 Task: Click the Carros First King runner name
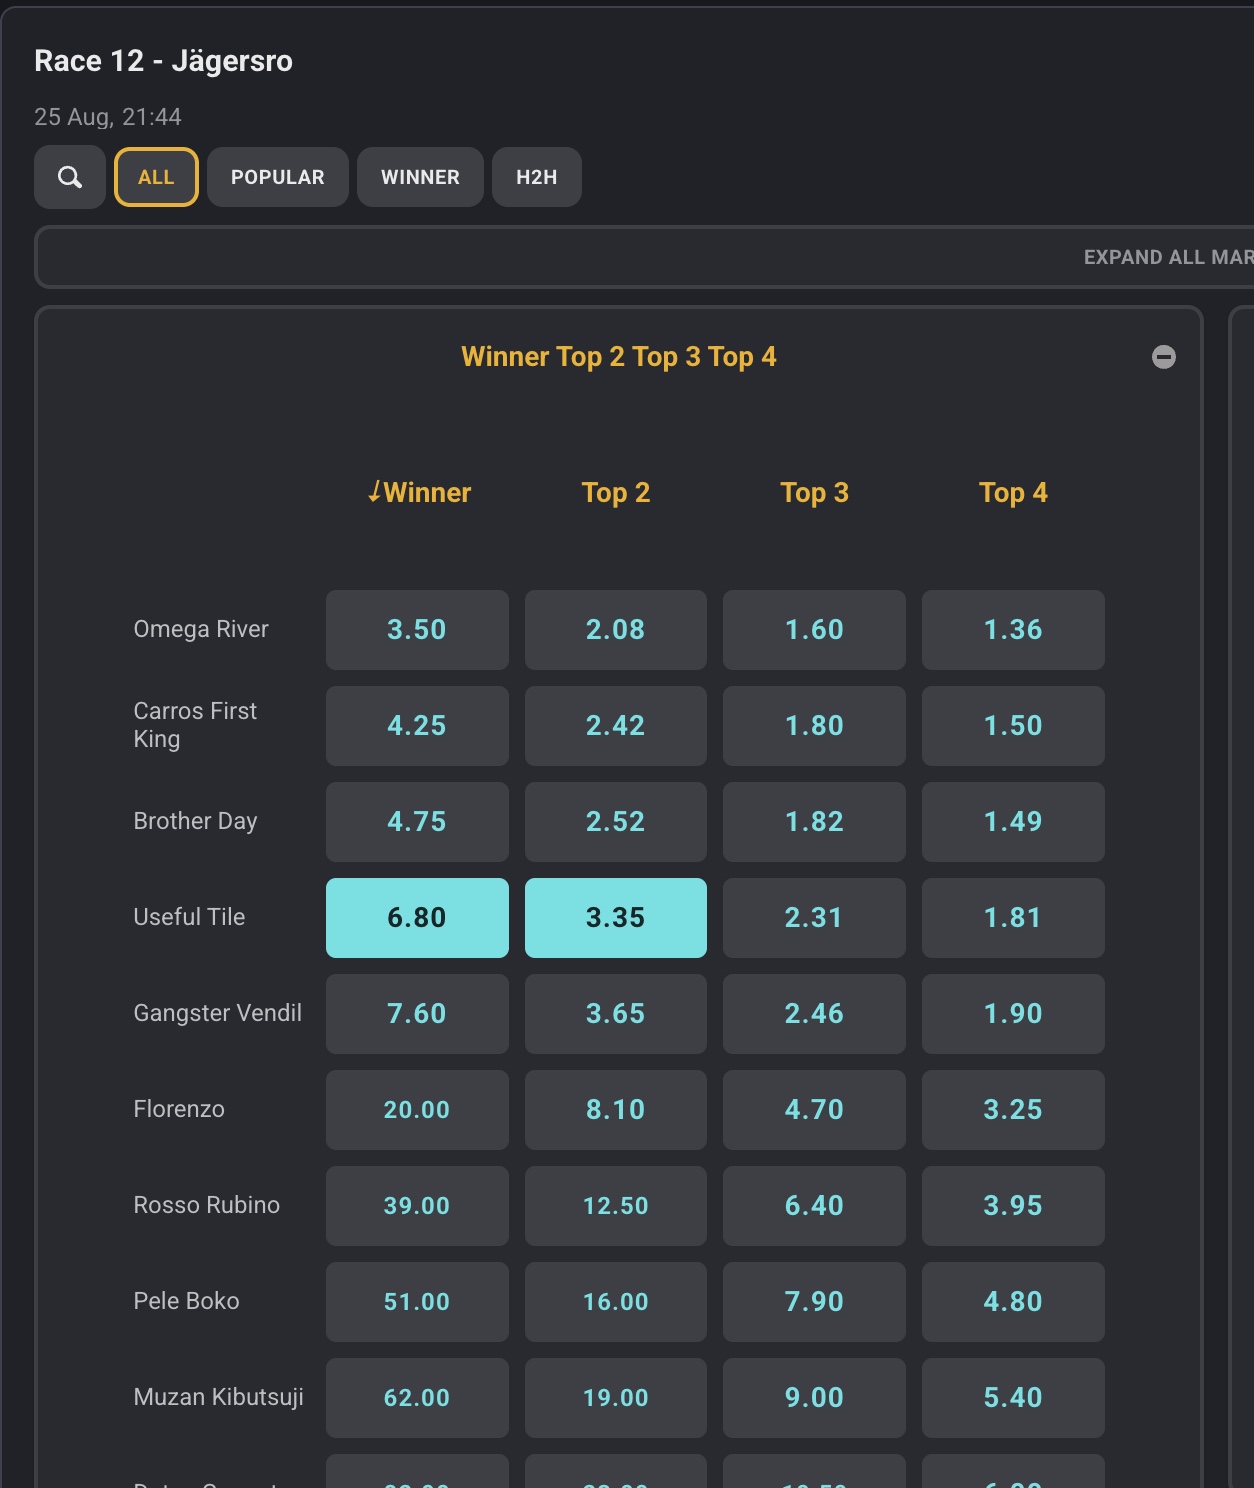(x=195, y=725)
